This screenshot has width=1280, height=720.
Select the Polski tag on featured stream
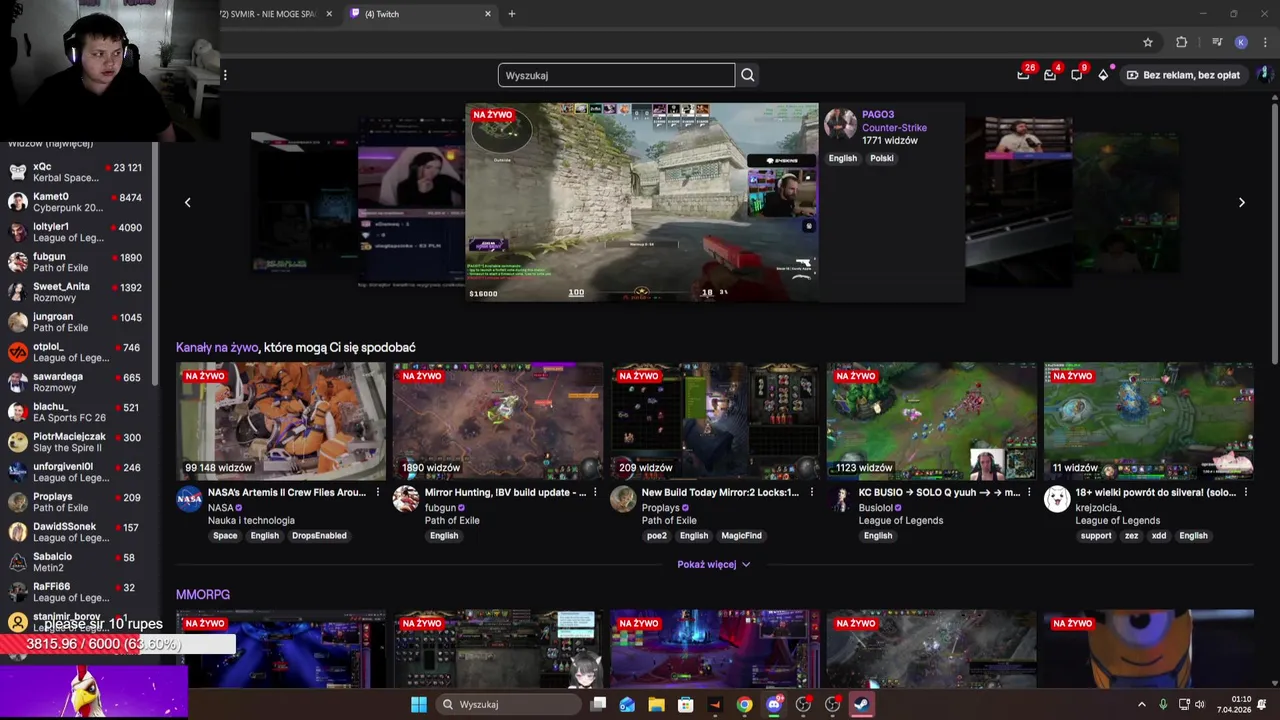[881, 158]
